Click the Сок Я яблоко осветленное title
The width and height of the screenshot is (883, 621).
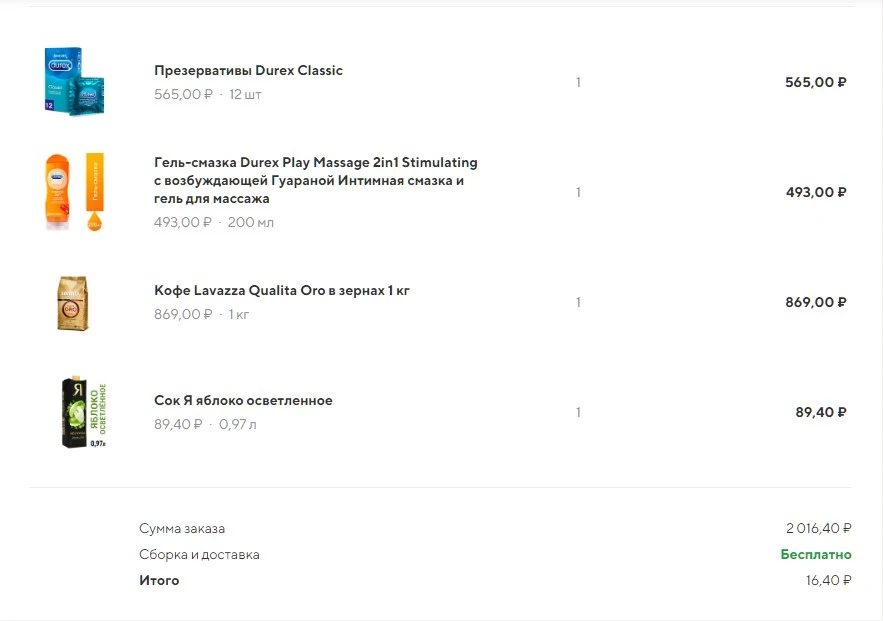click(x=243, y=400)
